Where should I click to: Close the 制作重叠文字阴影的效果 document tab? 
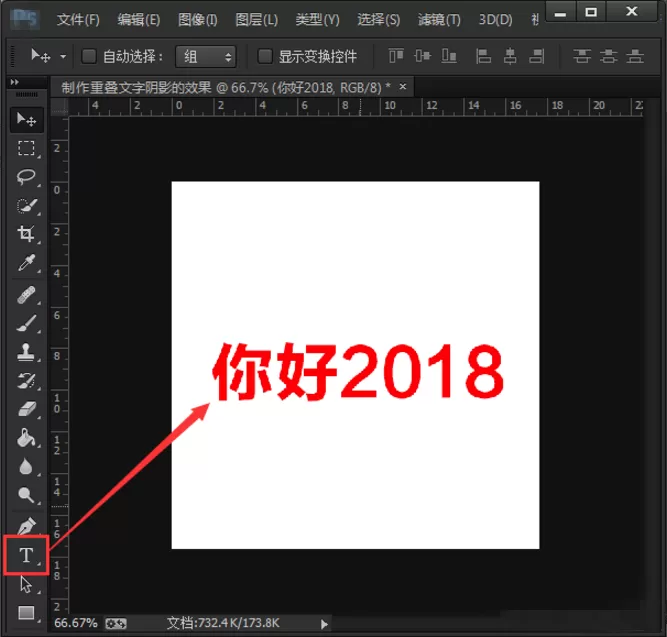(x=403, y=87)
